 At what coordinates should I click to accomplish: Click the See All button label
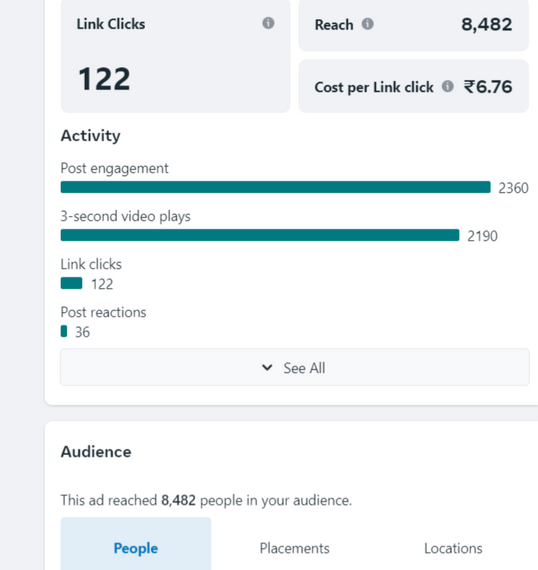click(x=304, y=368)
